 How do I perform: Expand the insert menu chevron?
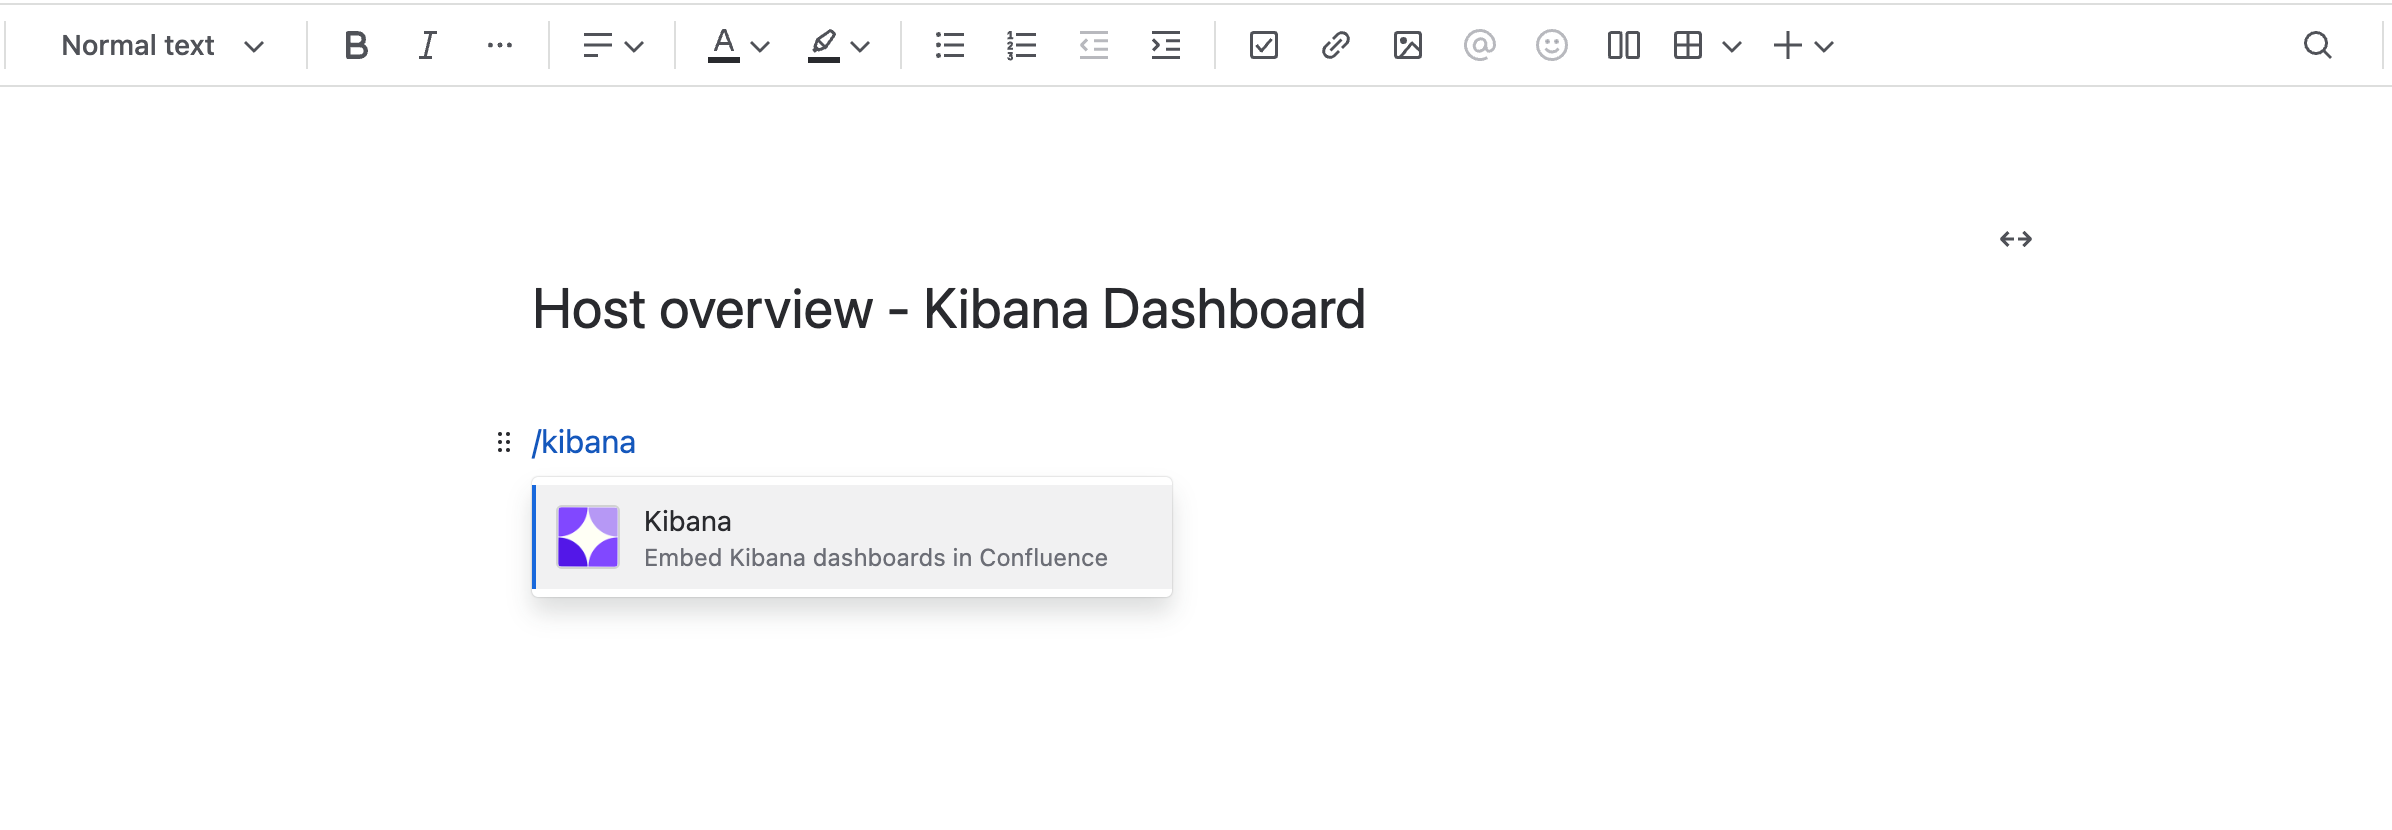pyautogui.click(x=1824, y=46)
